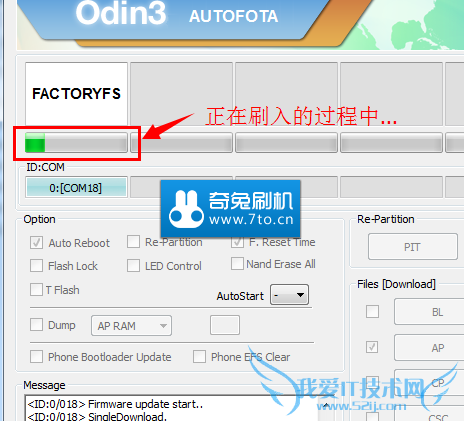
Task: Click the BL file button
Action: click(430, 312)
